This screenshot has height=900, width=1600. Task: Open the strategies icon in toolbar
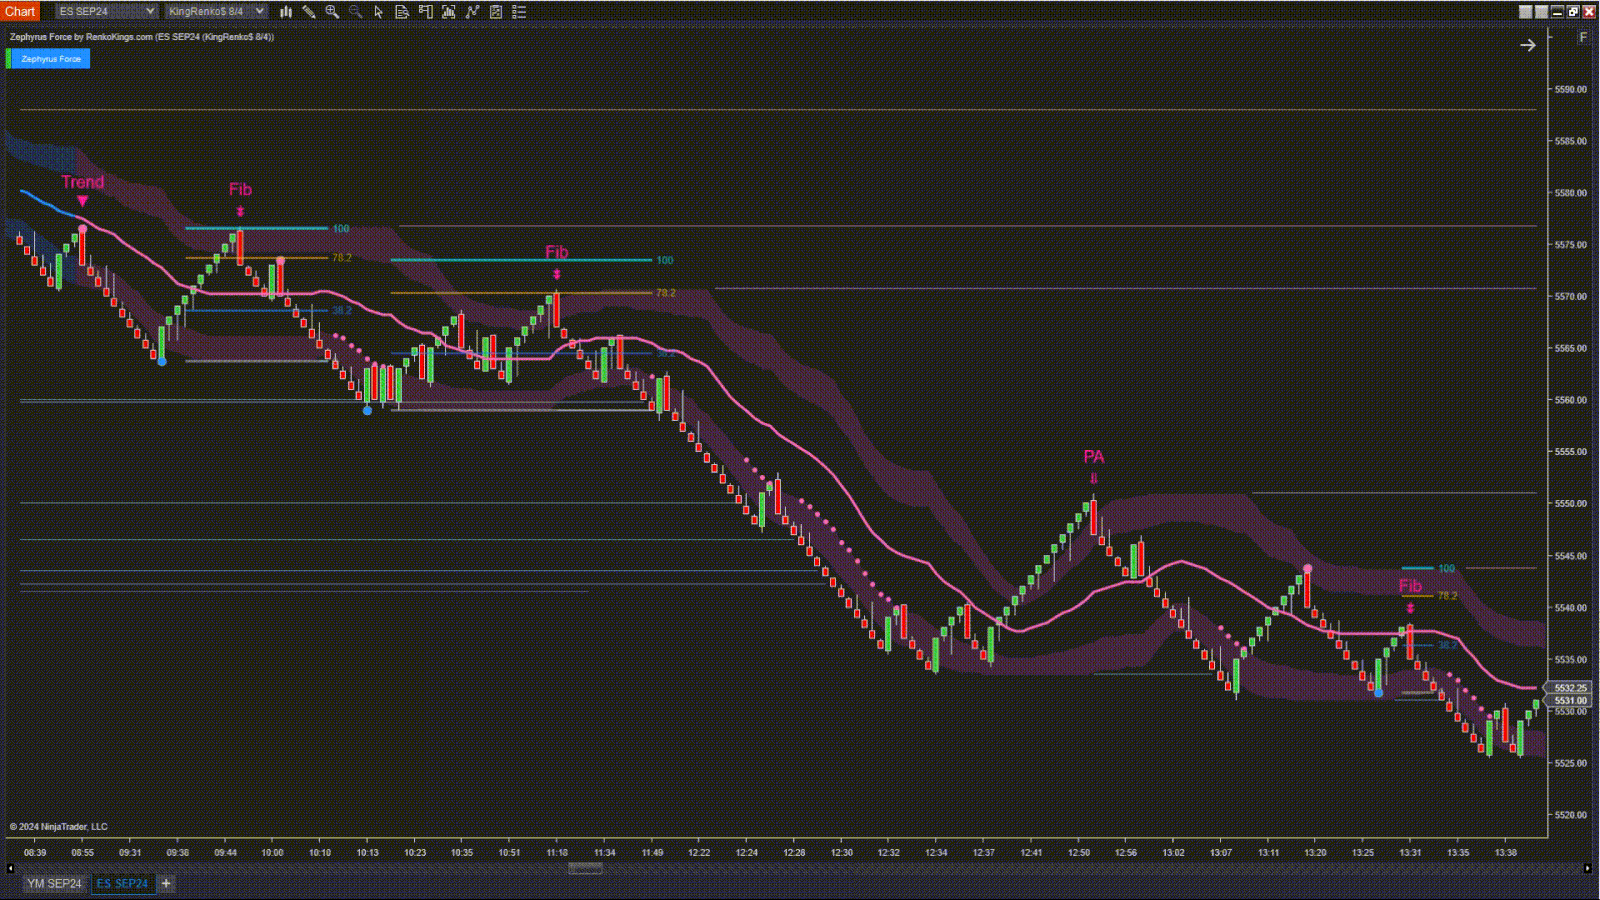472,12
